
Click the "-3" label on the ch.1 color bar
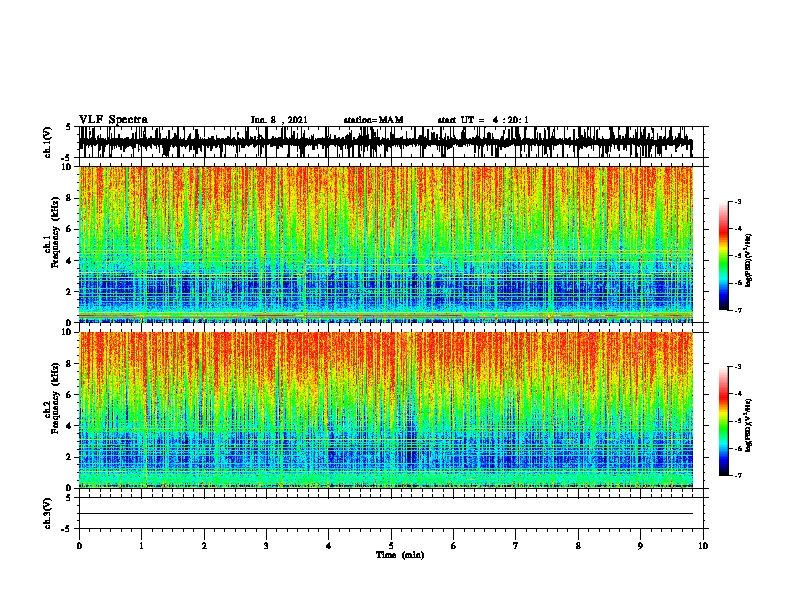coord(737,201)
